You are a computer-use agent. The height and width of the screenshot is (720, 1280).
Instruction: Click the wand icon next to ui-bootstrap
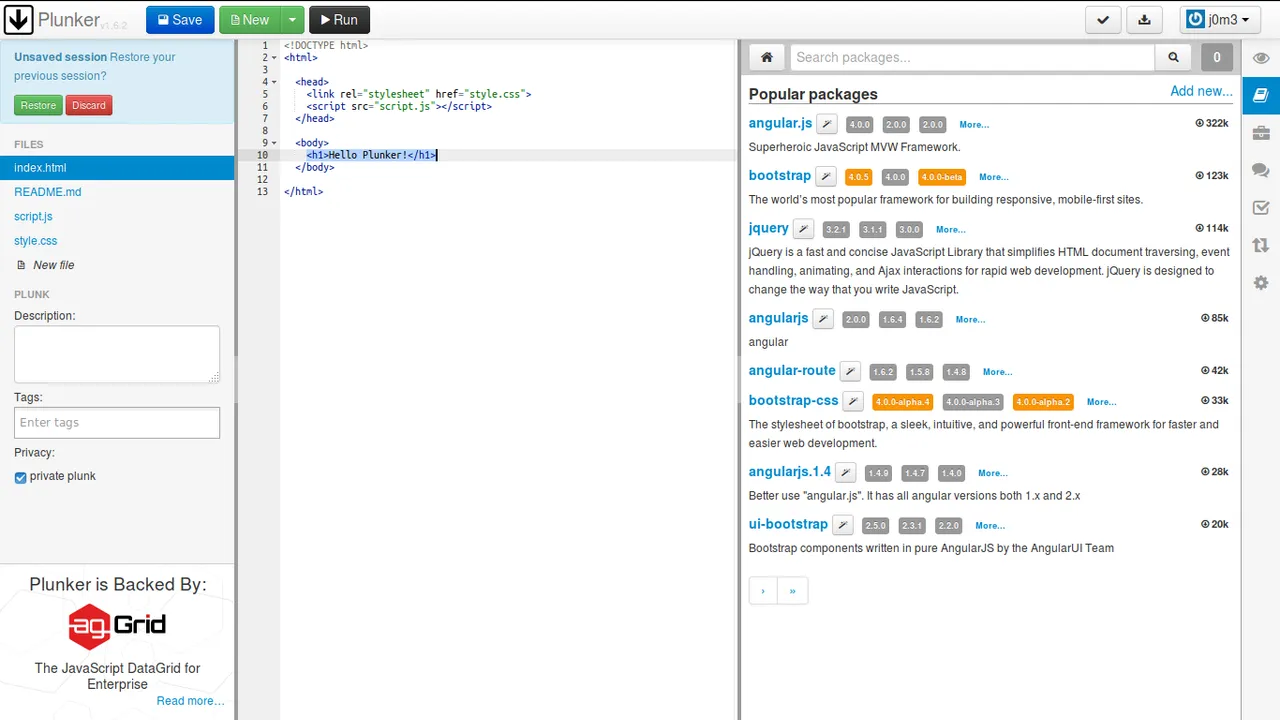pos(843,525)
